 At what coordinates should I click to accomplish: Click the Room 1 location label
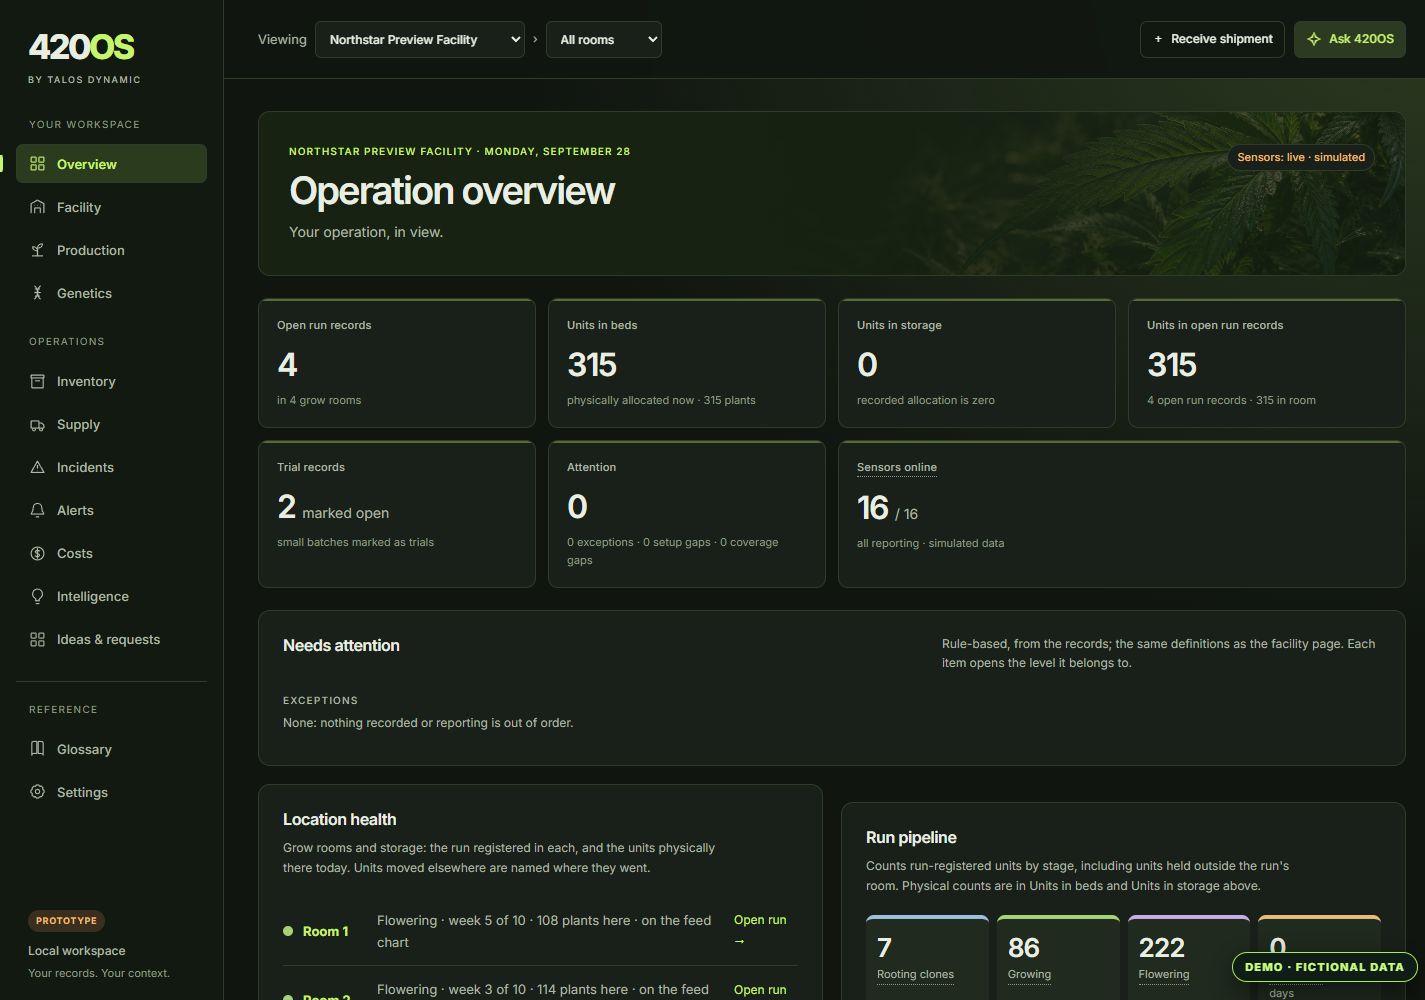tap(325, 931)
